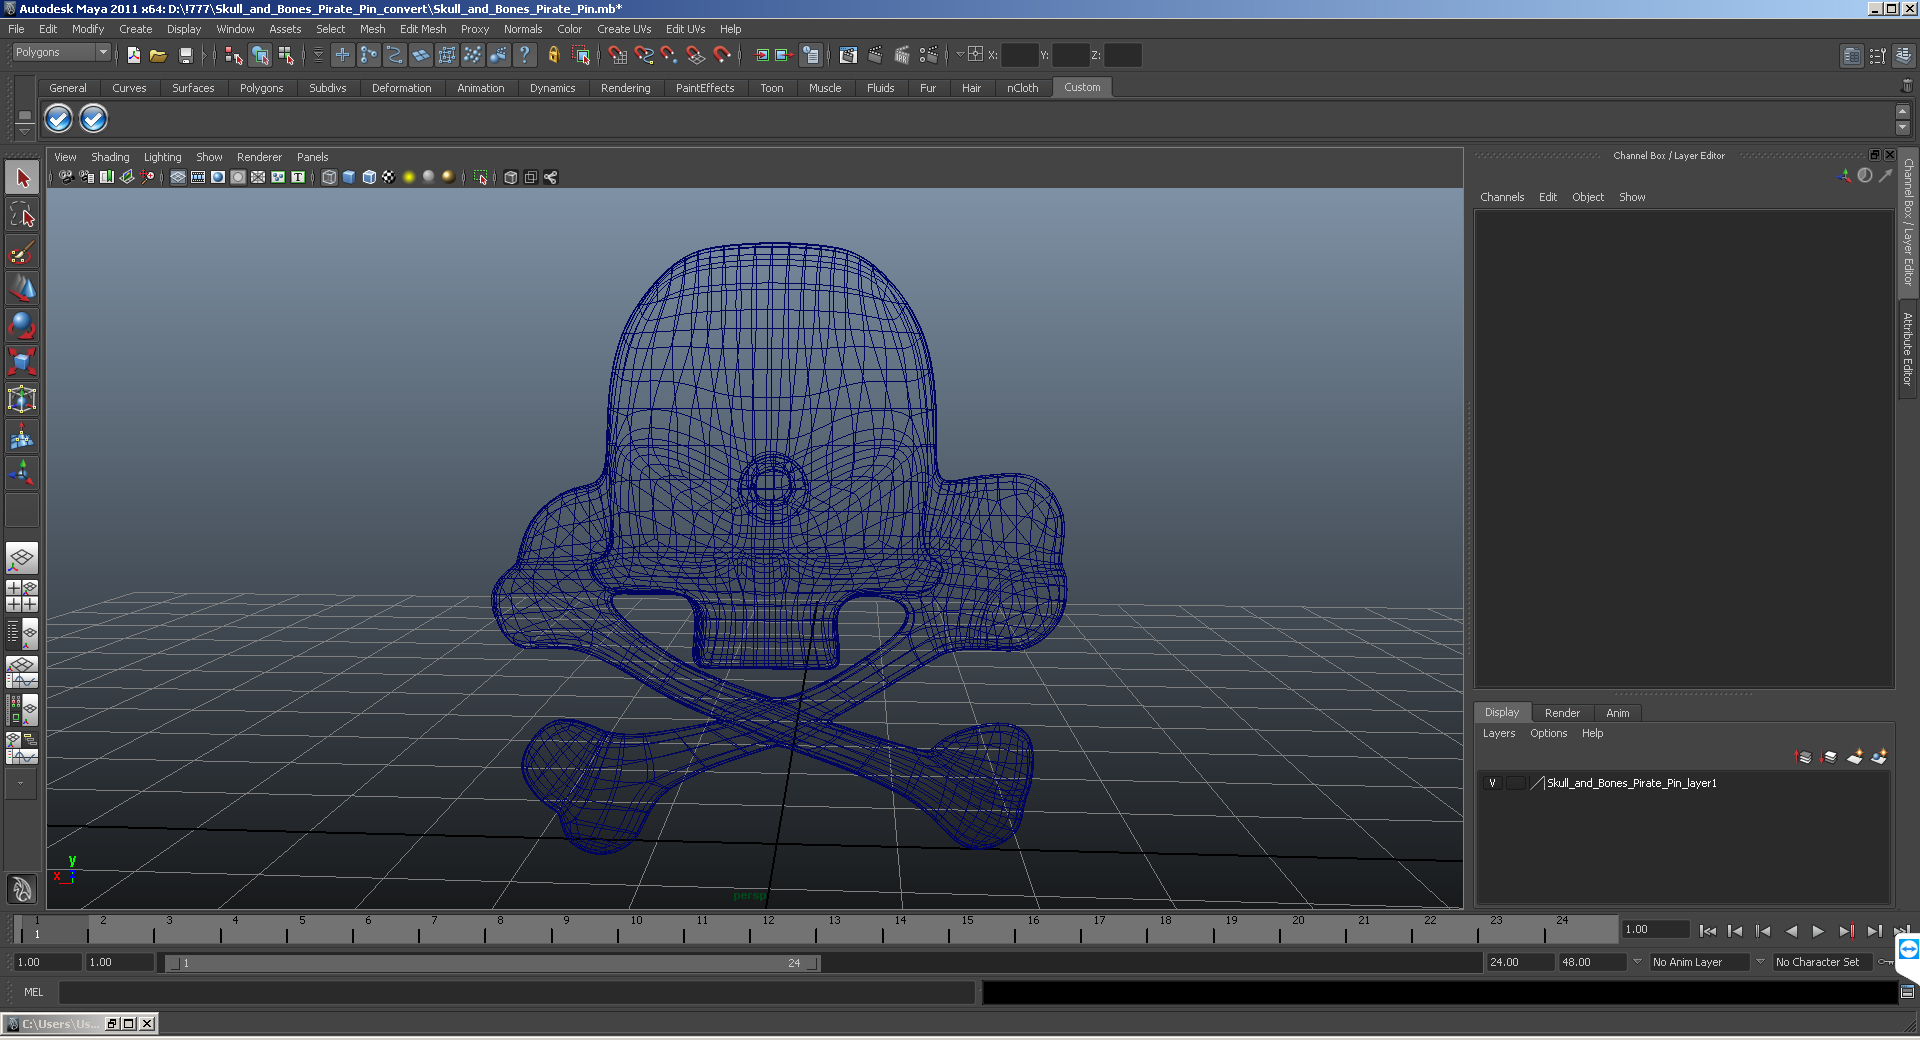Open the Channels menu in Channel Box
This screenshot has height=1040, width=1920.
pyautogui.click(x=1502, y=197)
